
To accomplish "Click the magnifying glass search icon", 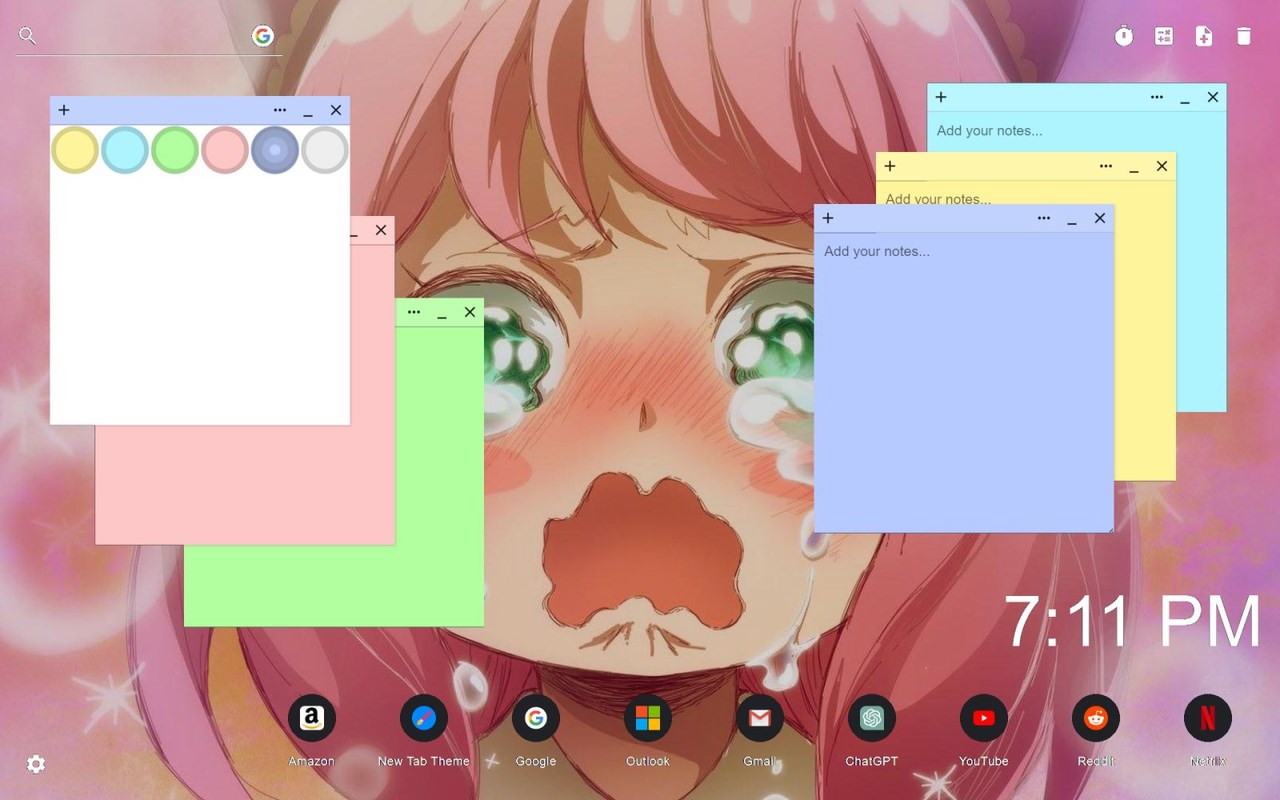I will (x=28, y=36).
